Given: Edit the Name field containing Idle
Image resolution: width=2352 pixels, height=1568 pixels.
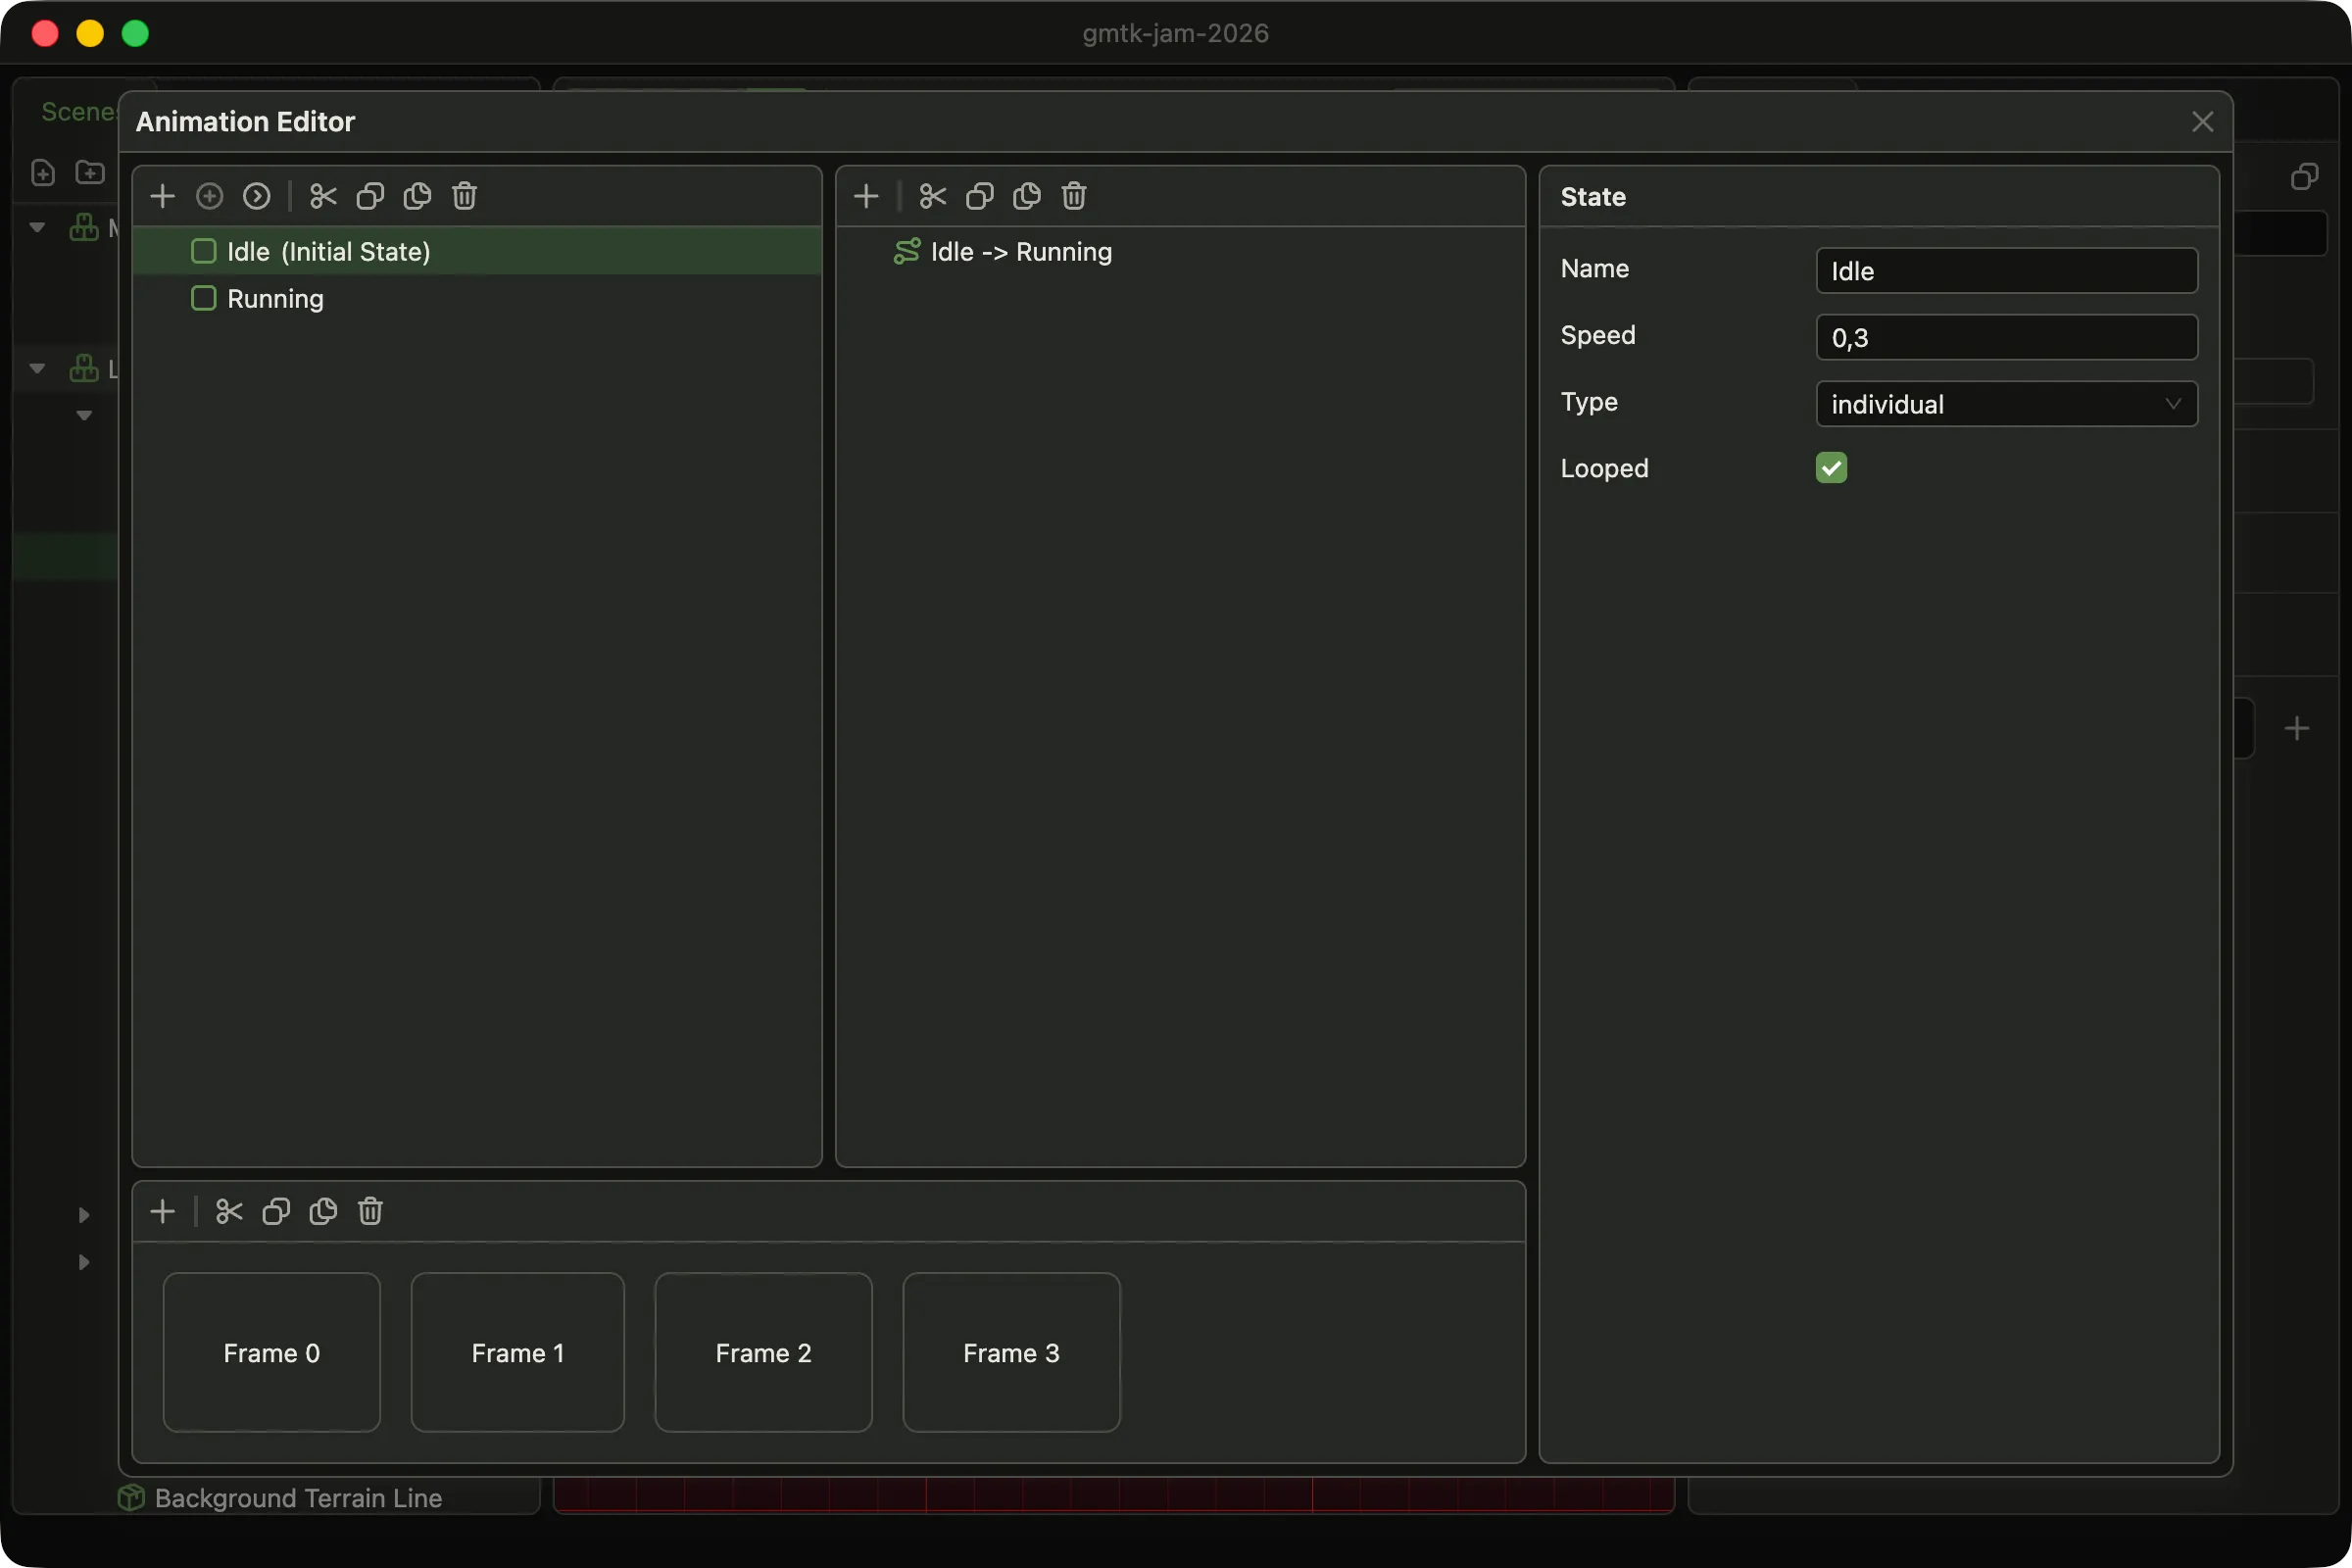Looking at the screenshot, I should 2006,271.
